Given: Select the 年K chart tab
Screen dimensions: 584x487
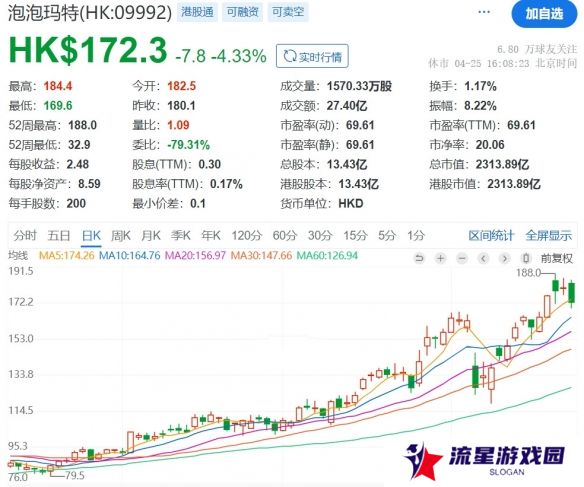Looking at the screenshot, I should 211,235.
